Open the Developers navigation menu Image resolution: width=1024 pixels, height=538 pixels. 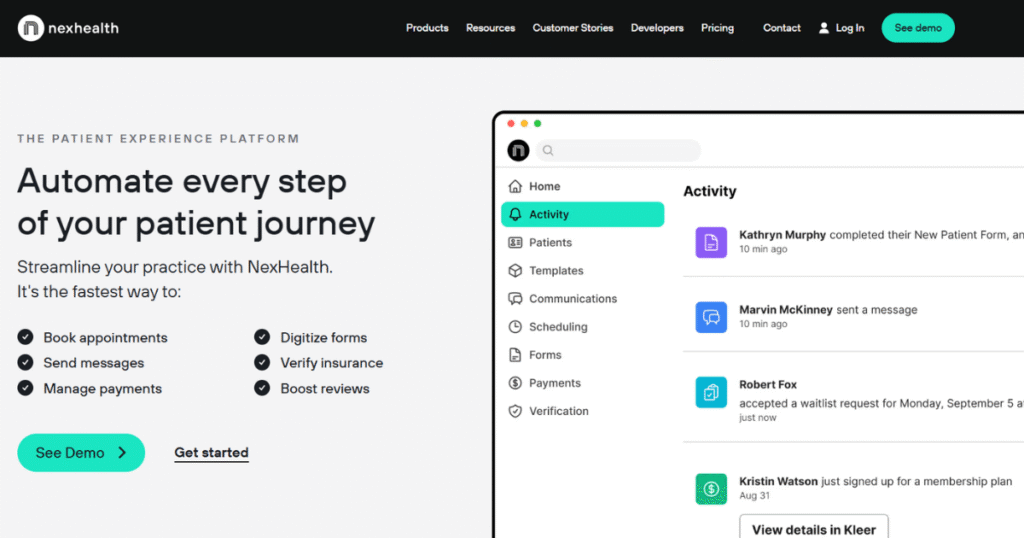click(657, 28)
